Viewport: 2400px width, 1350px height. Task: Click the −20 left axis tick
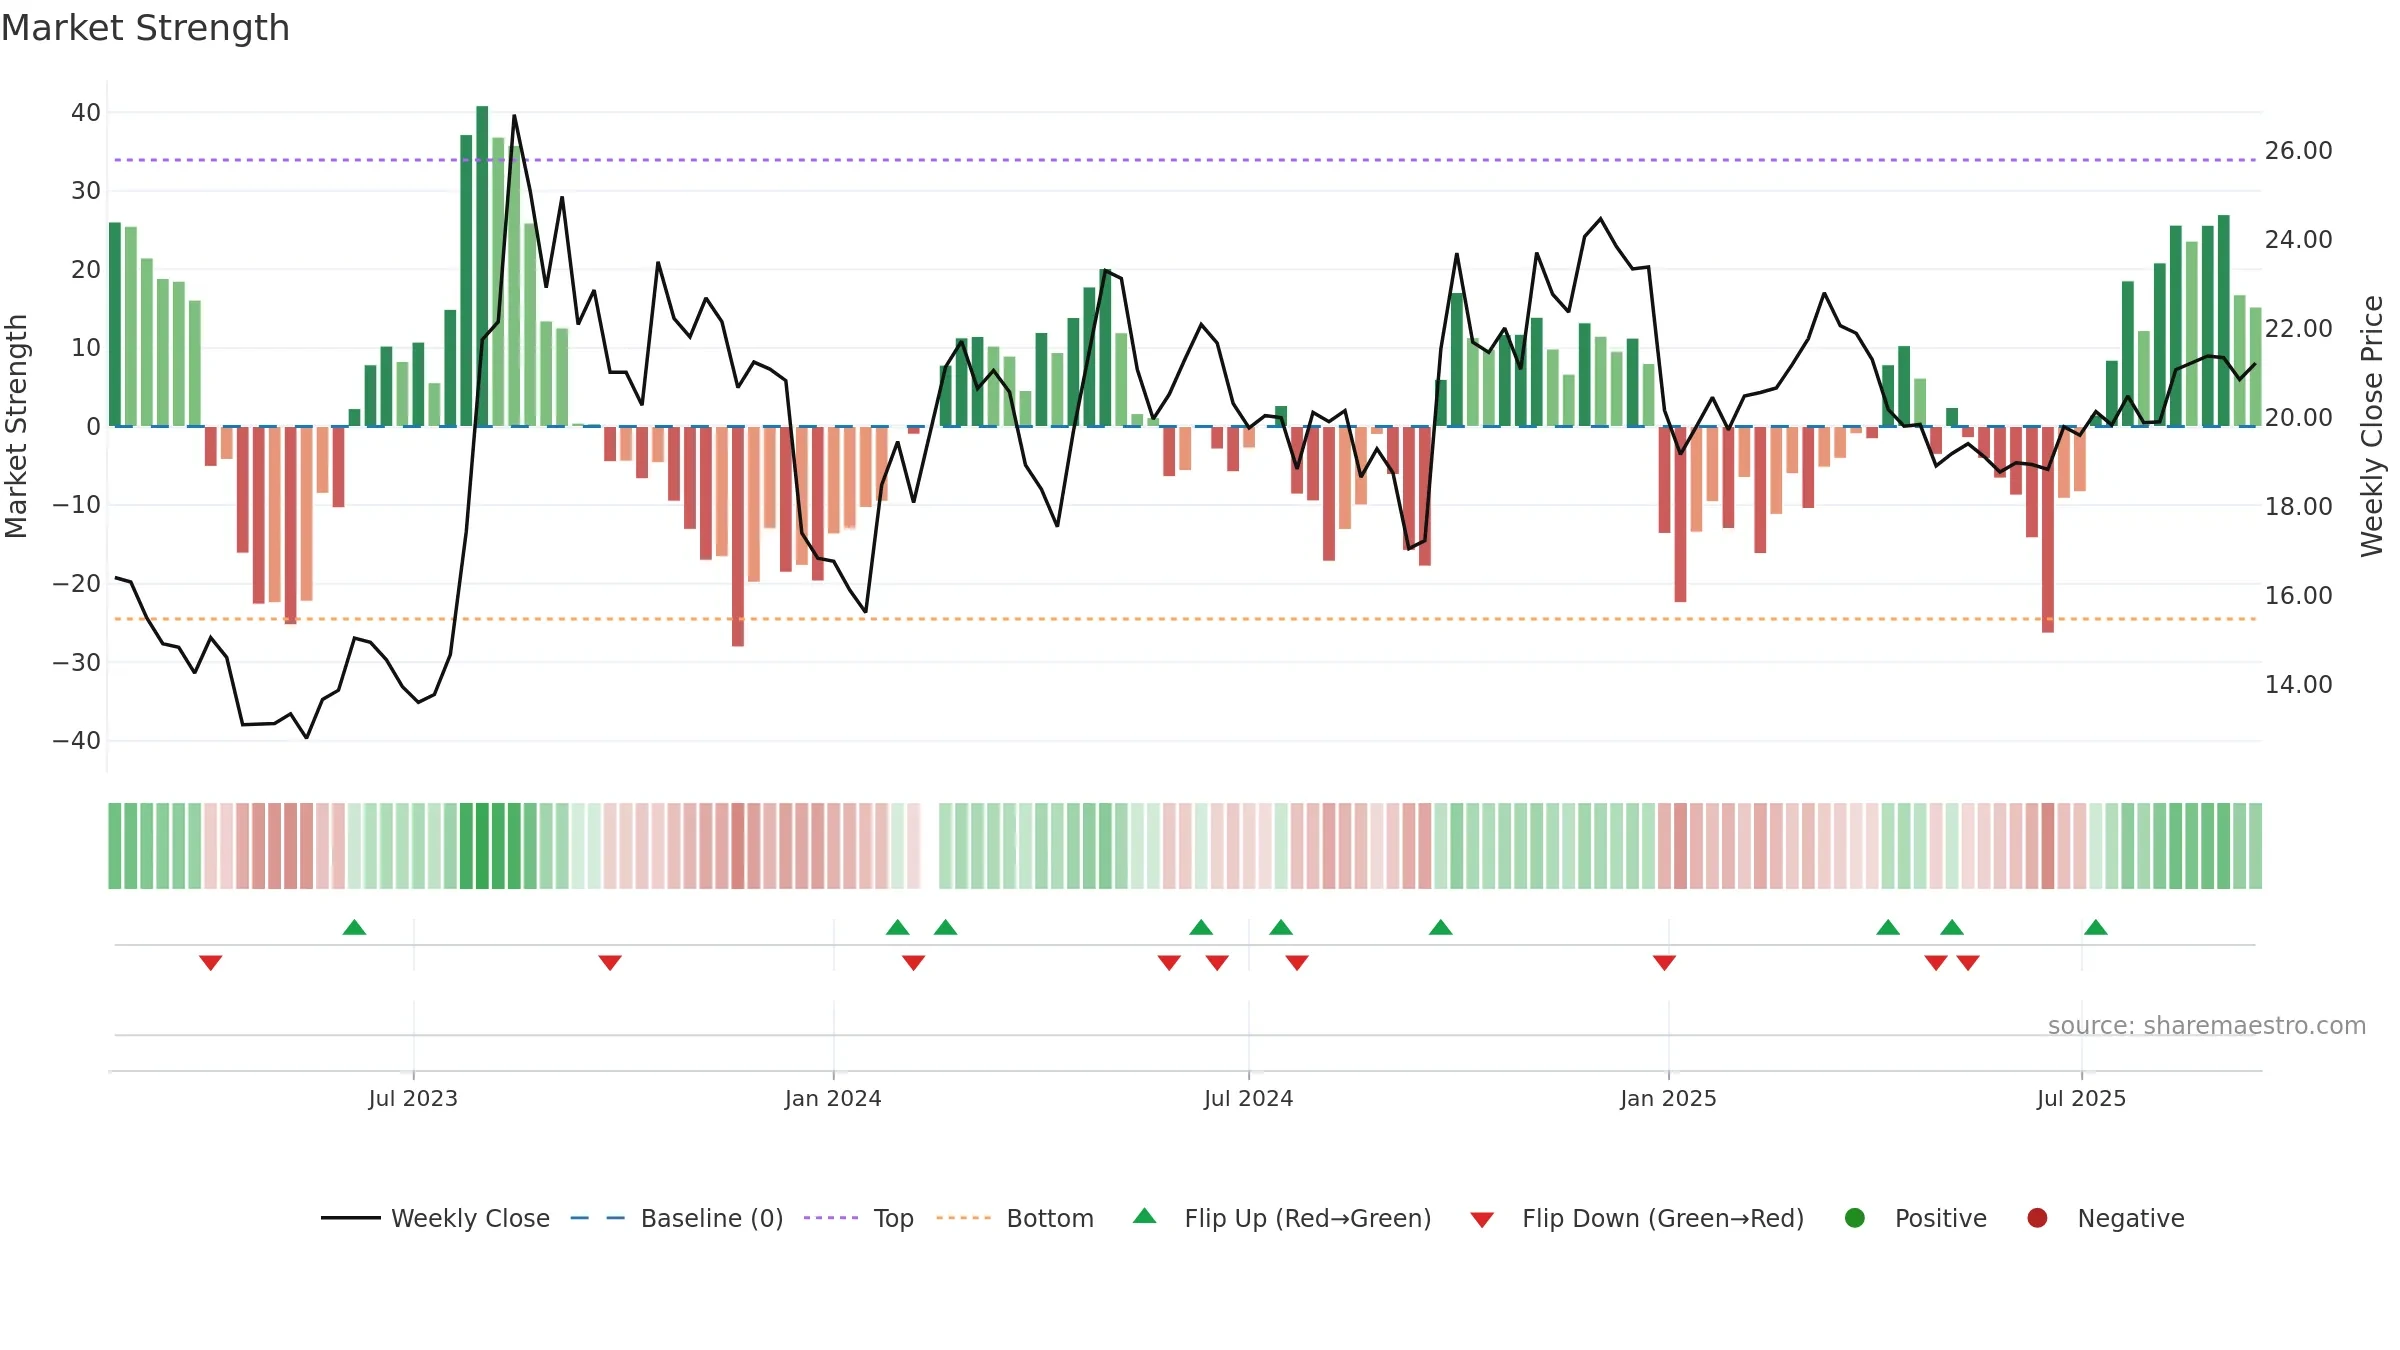pos(77,584)
